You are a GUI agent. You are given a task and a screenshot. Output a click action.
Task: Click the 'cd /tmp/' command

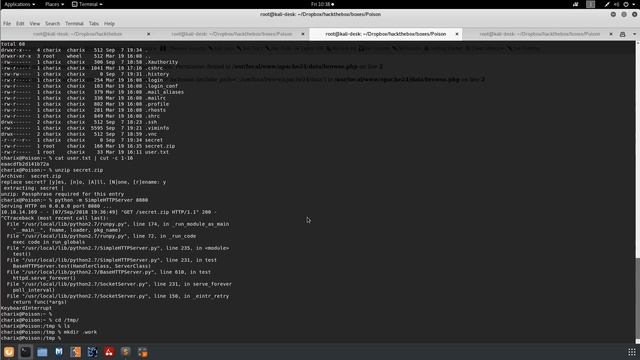click(x=67, y=320)
